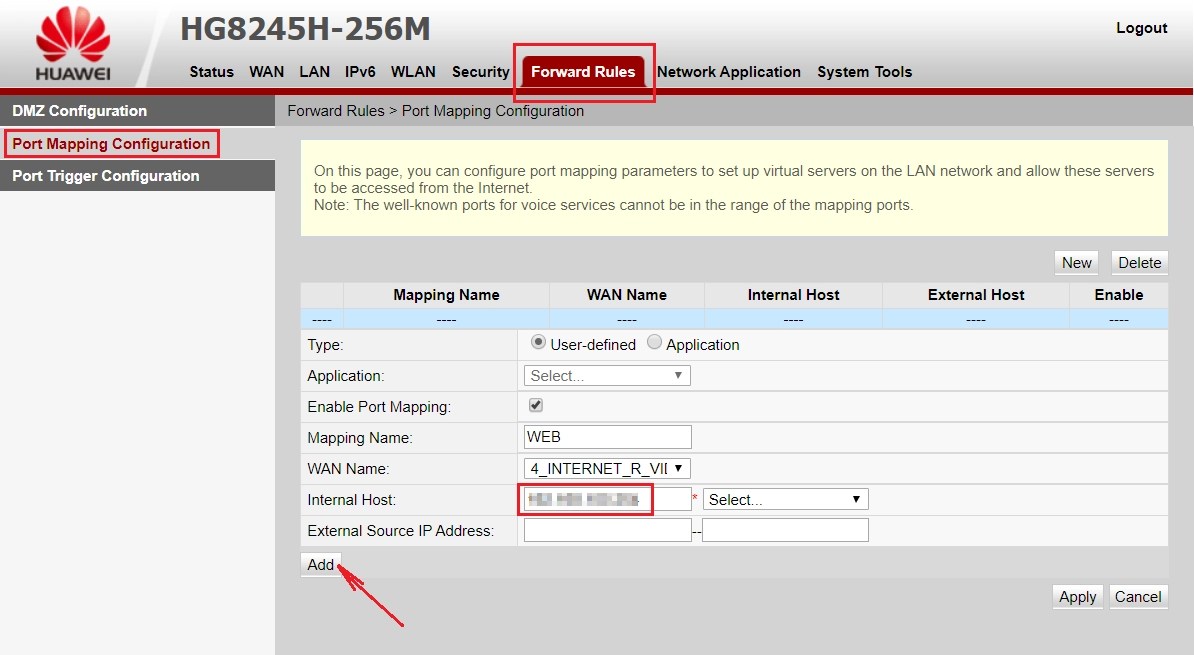
Task: Uncheck the Enable Port Mapping checkbox
Action: click(x=535, y=405)
